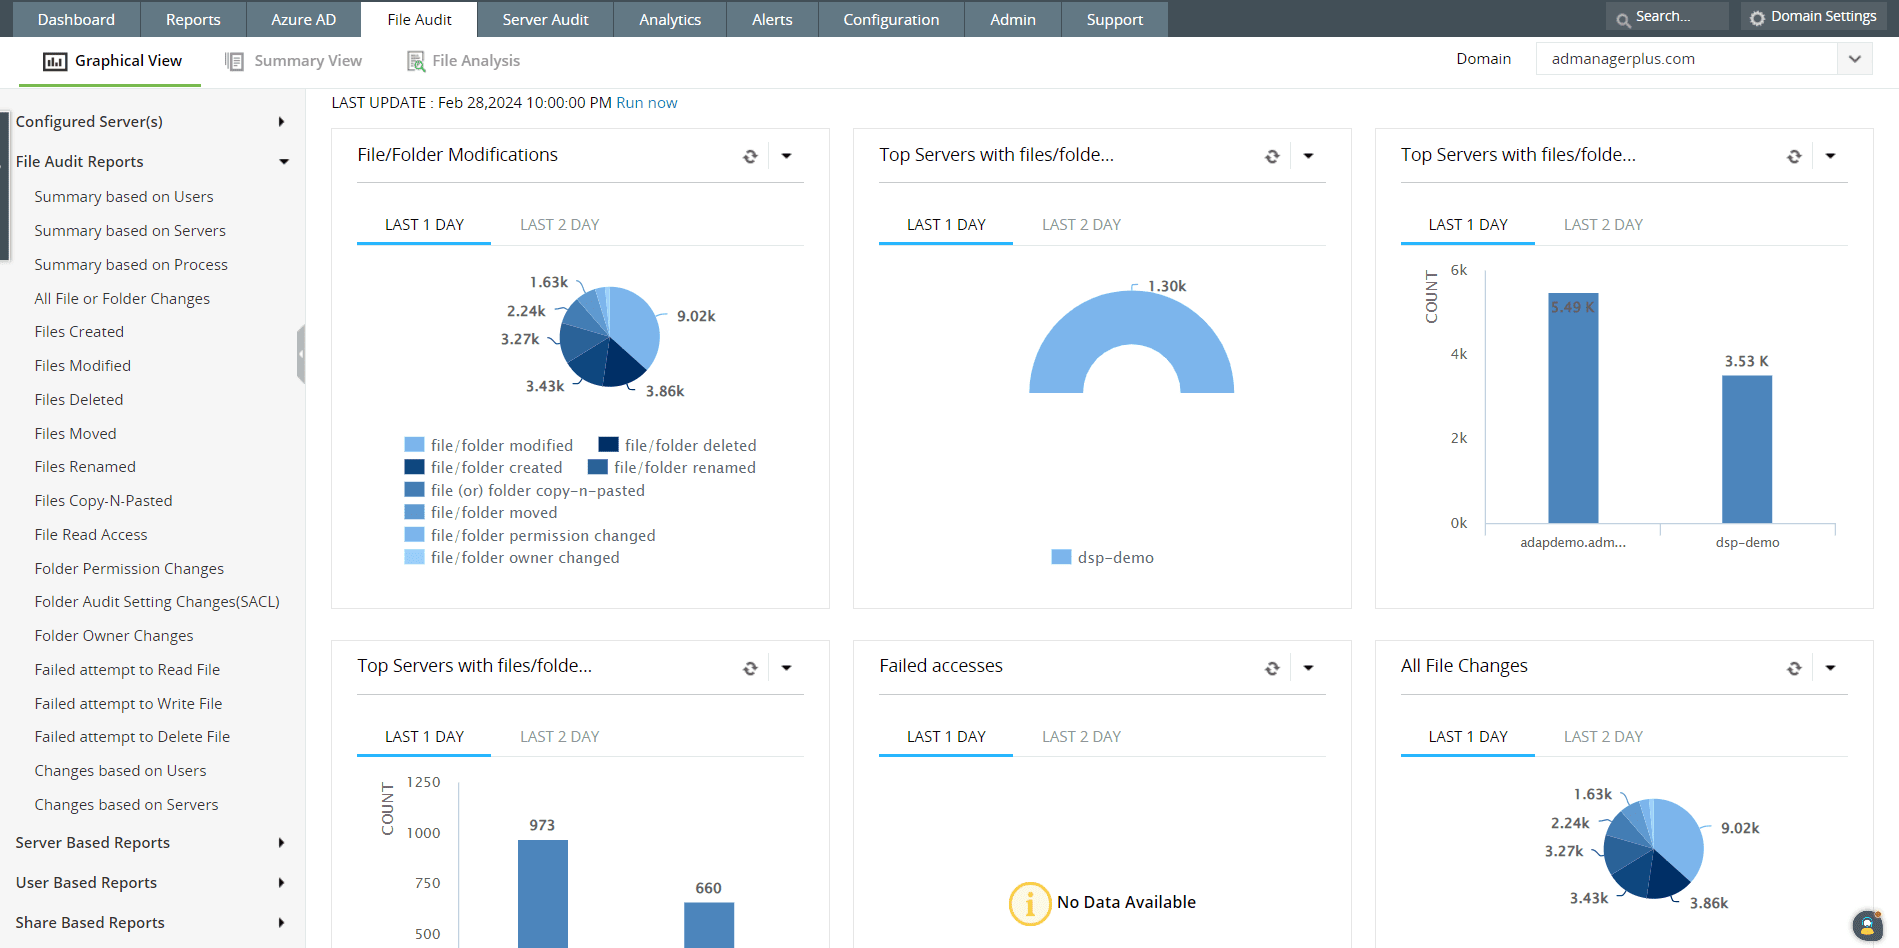Image resolution: width=1899 pixels, height=948 pixels.
Task: Open Summary based on Servers report
Action: coord(130,231)
